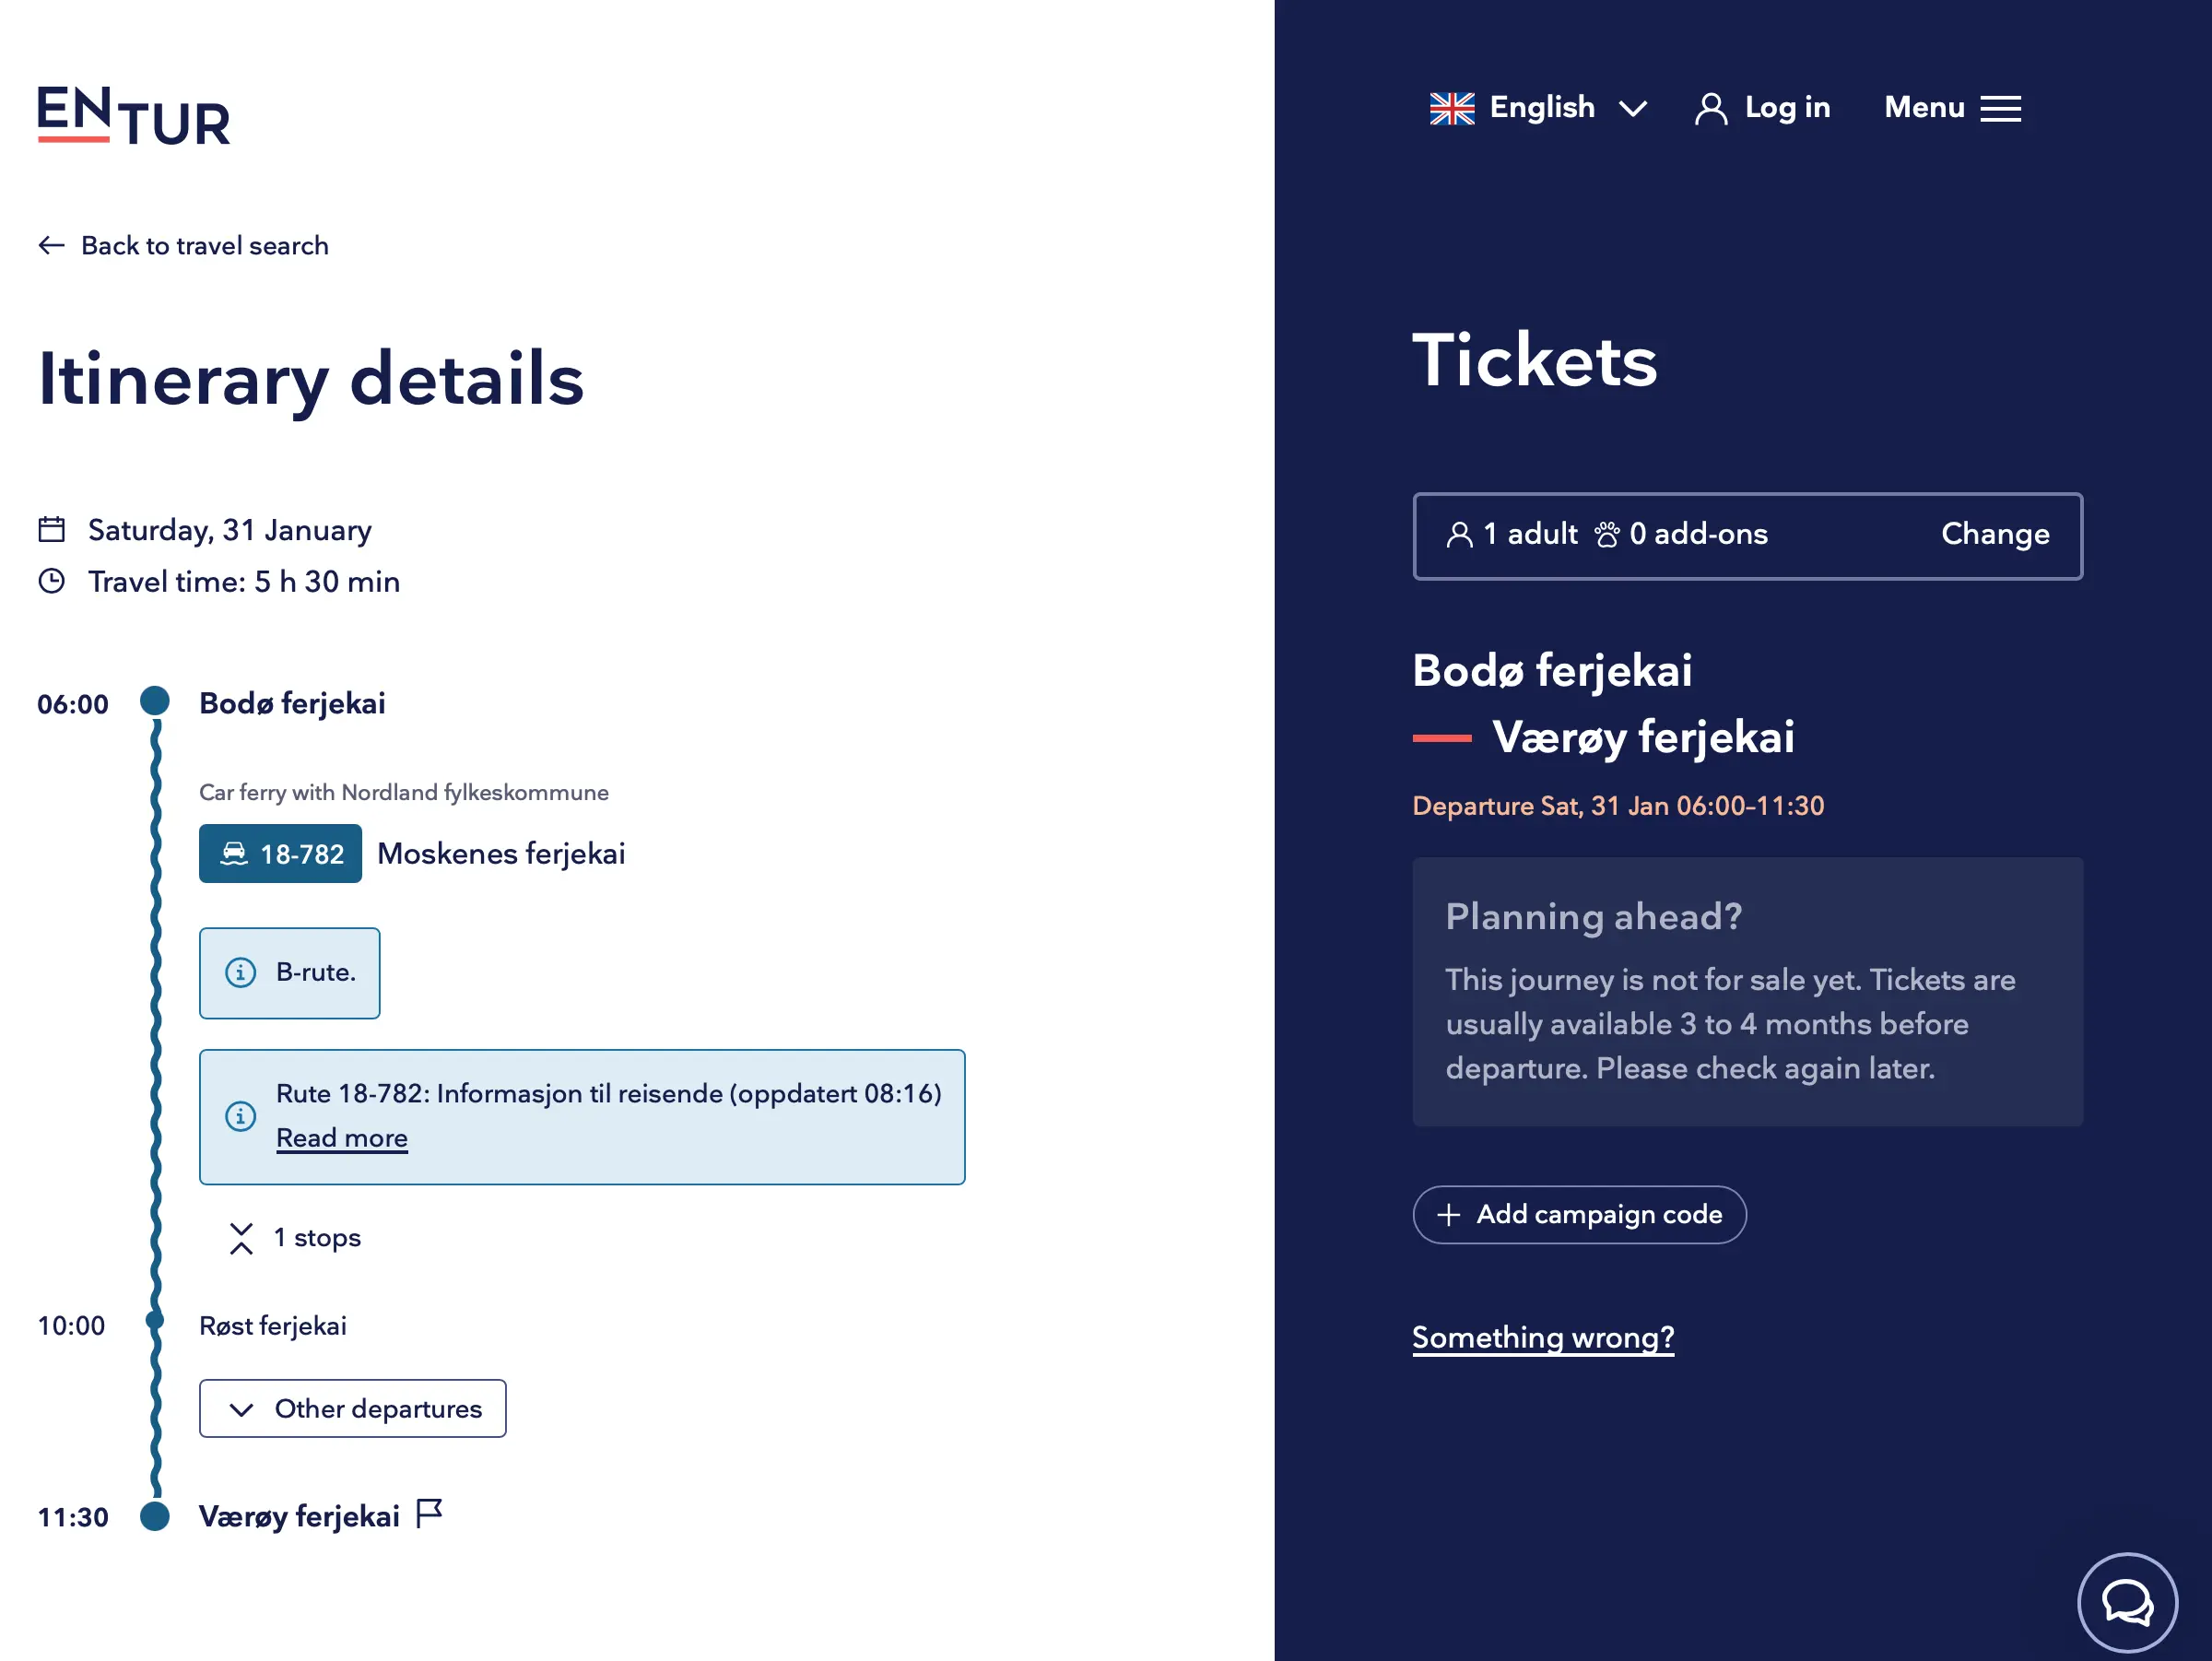Expand Other departures dropdown

coord(352,1408)
